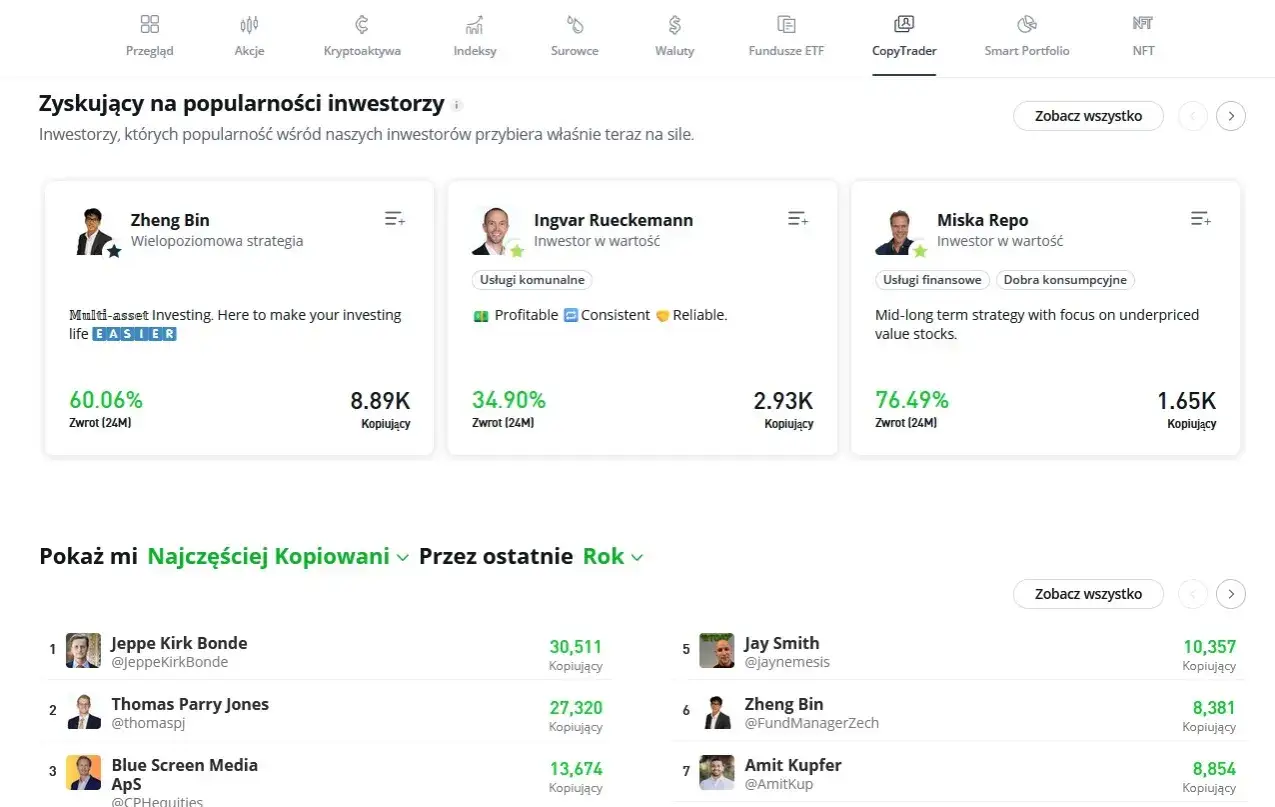Open Miska Repo card profile photo
Image resolution: width=1275 pixels, height=807 pixels.
(x=899, y=231)
